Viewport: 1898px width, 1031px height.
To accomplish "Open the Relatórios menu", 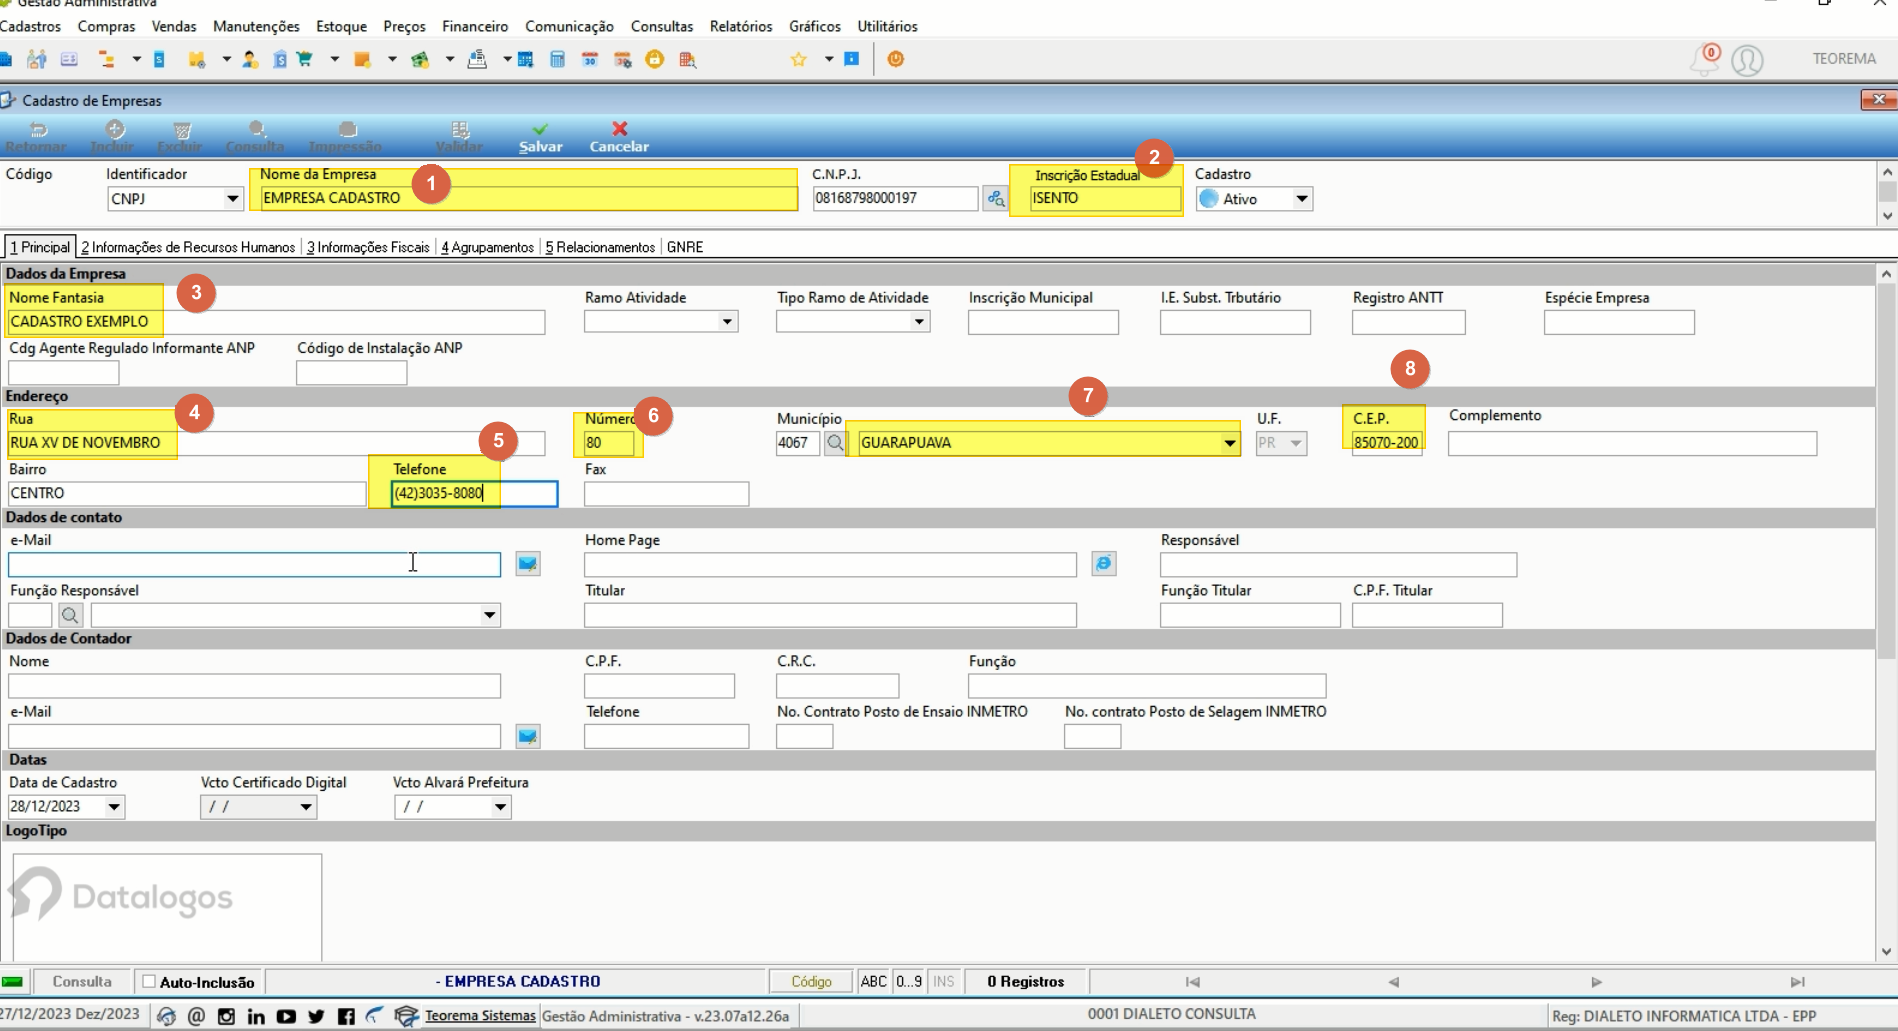I will click(741, 26).
